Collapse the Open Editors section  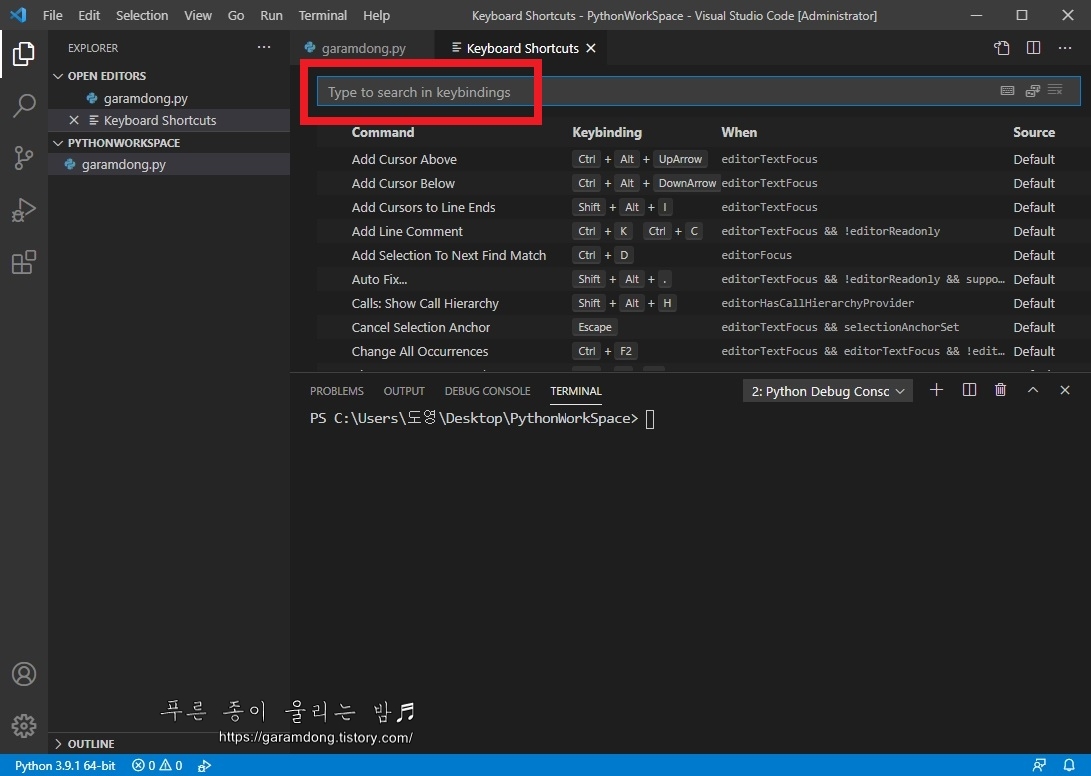click(106, 76)
